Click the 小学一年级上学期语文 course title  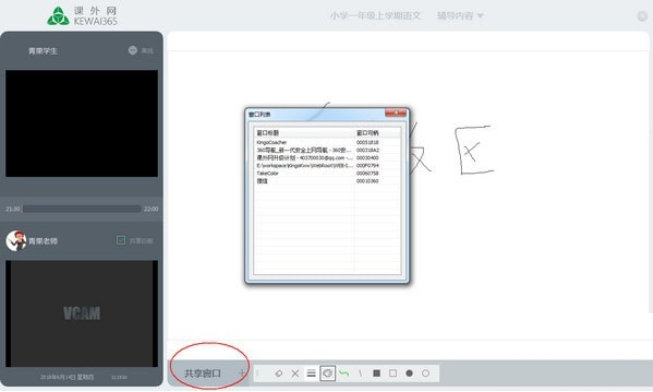375,16
